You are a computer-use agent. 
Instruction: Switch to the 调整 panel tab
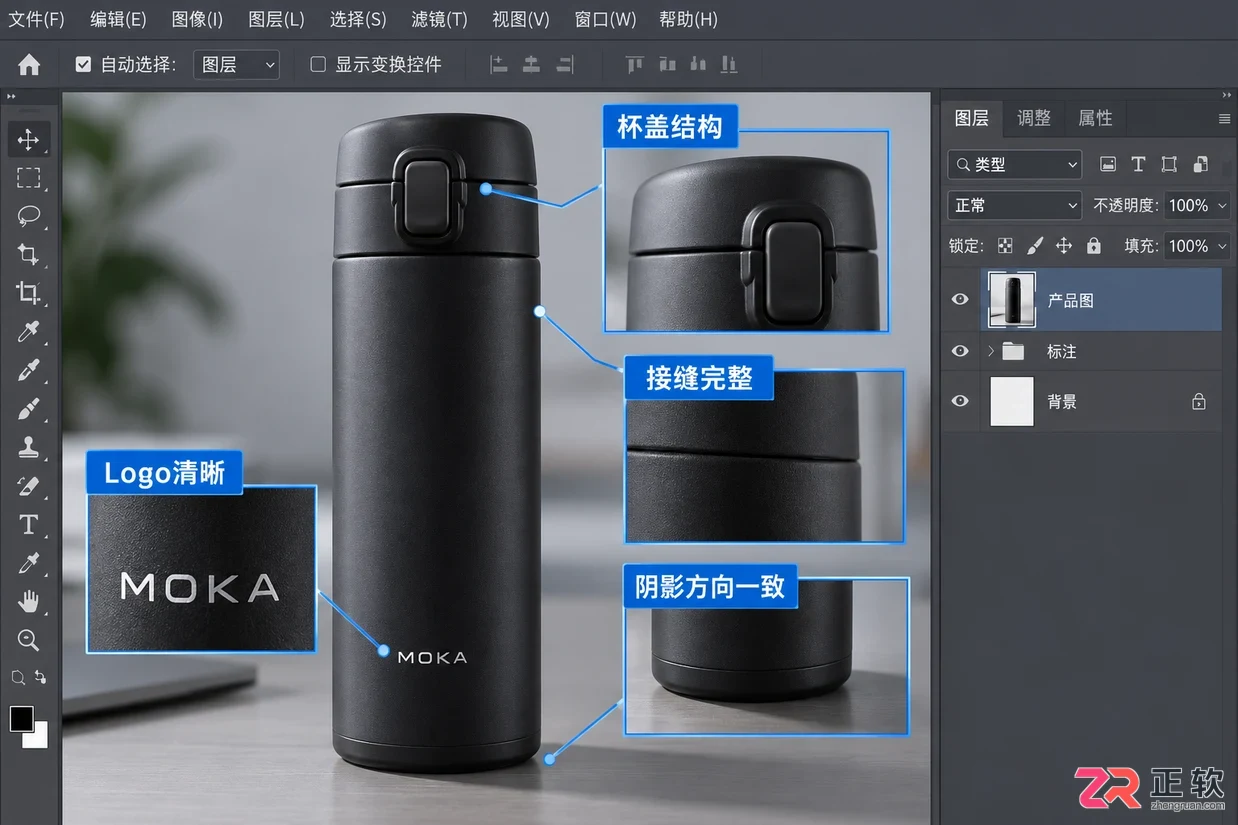pyautogui.click(x=1034, y=118)
